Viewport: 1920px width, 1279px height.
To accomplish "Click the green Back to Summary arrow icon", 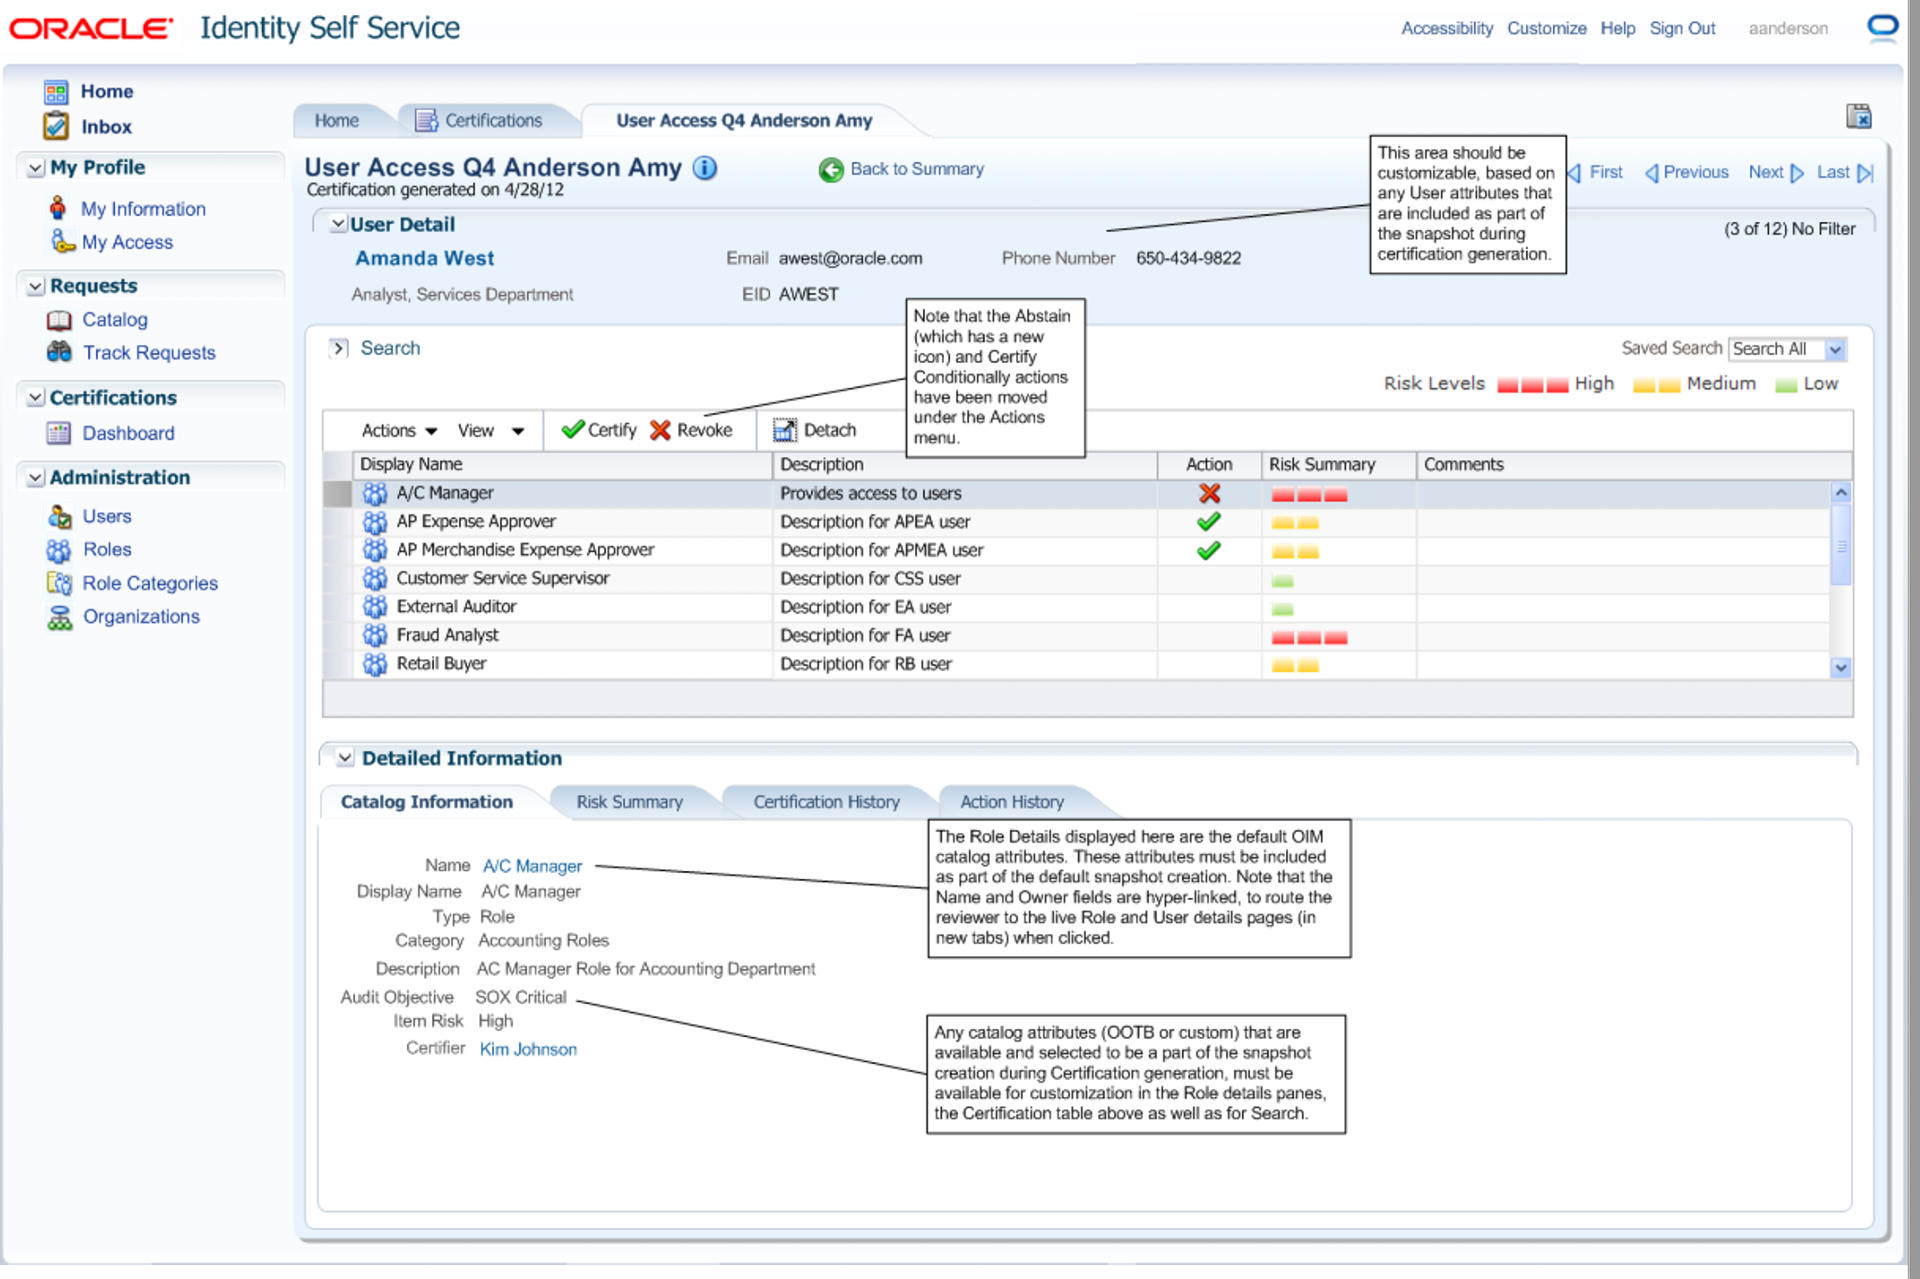I will pyautogui.click(x=831, y=170).
